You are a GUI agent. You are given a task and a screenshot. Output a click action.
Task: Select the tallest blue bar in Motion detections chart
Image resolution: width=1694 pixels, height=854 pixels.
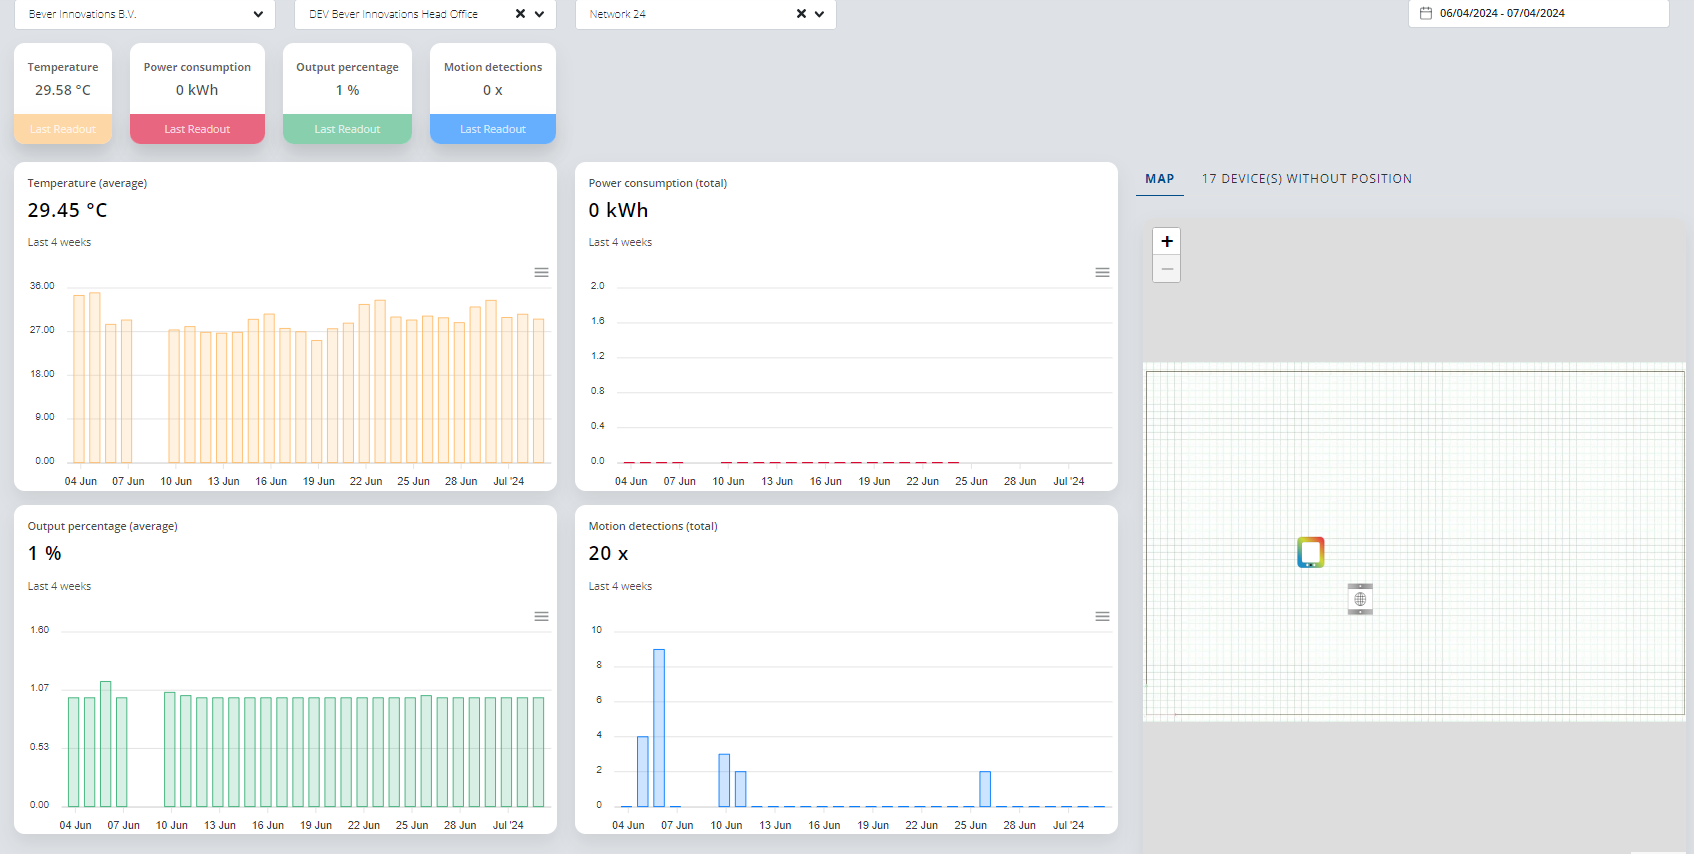[659, 728]
